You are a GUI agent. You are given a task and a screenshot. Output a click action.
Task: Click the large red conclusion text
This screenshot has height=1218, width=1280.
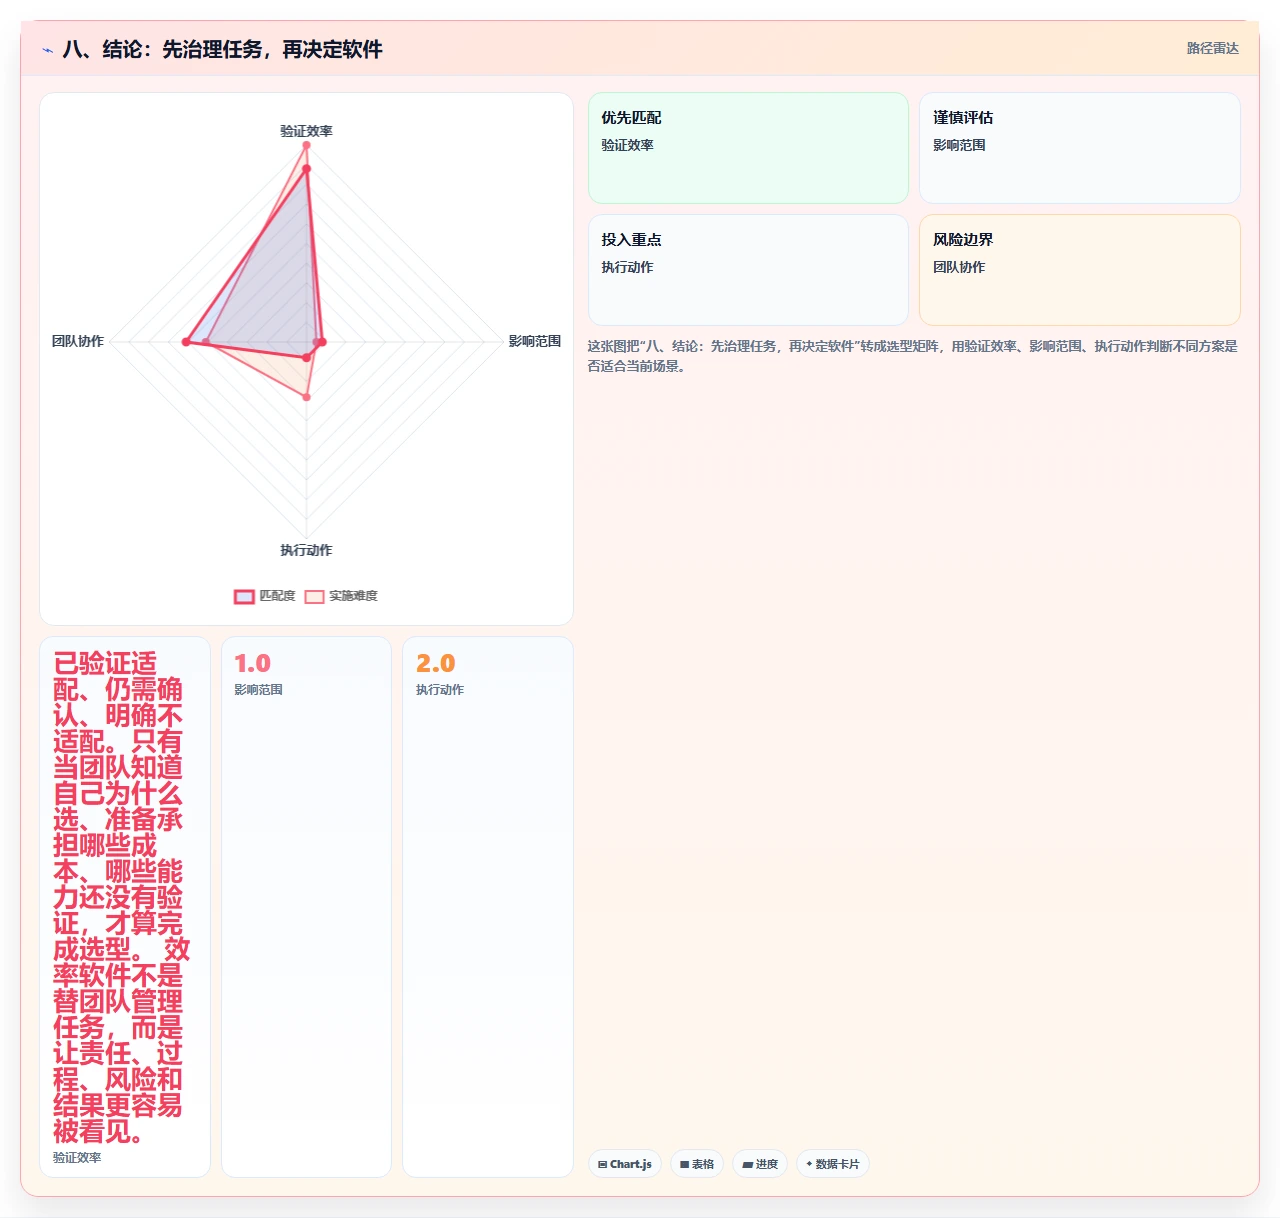[121, 897]
